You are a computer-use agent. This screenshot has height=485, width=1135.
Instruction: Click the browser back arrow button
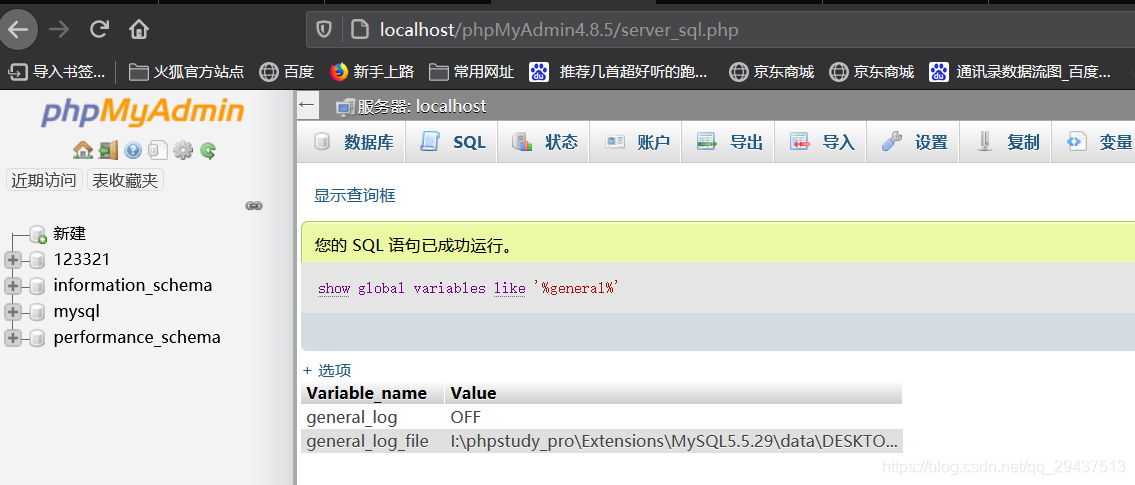tap(16, 29)
